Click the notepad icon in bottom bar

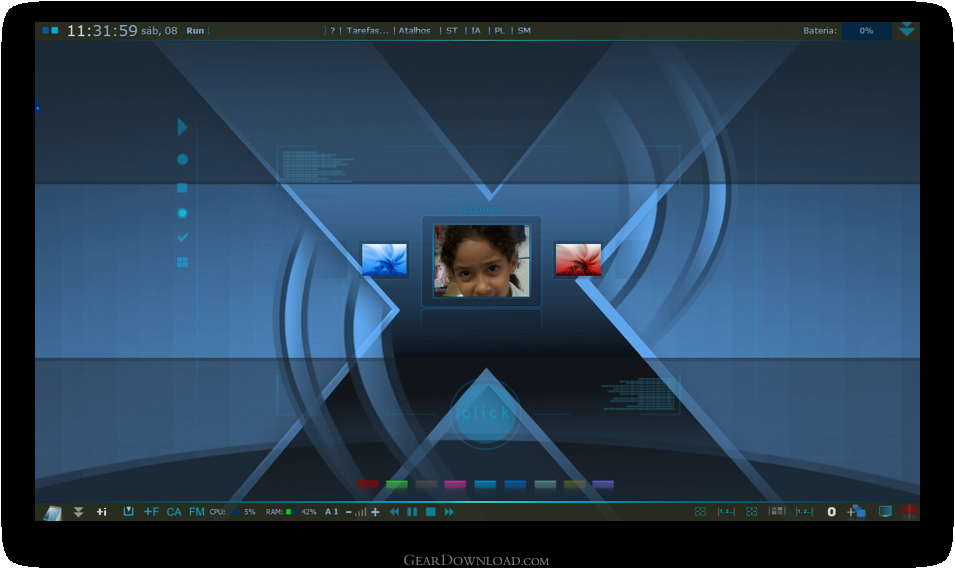click(52, 512)
